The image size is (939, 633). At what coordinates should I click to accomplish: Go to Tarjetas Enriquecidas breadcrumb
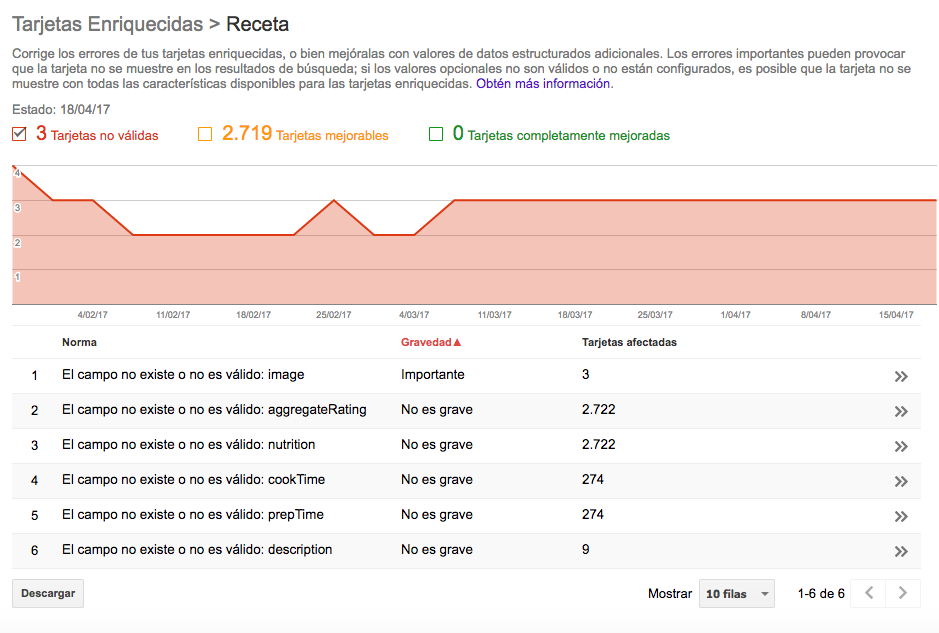coord(108,24)
